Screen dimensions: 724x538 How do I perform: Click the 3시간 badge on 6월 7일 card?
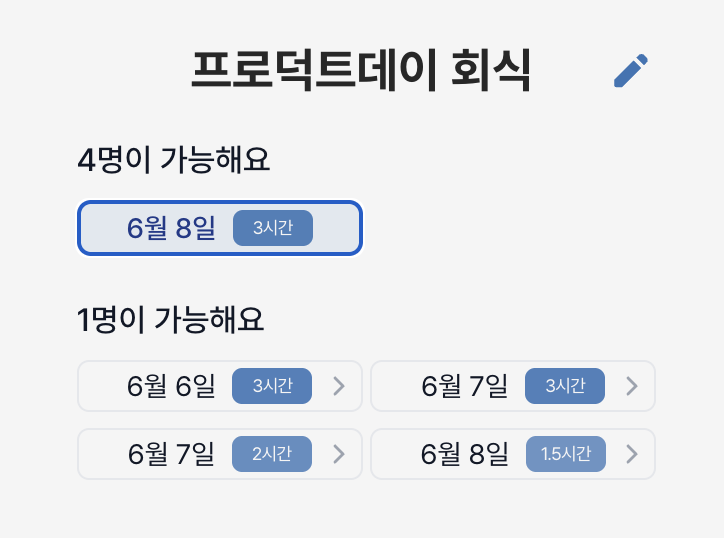coord(565,386)
